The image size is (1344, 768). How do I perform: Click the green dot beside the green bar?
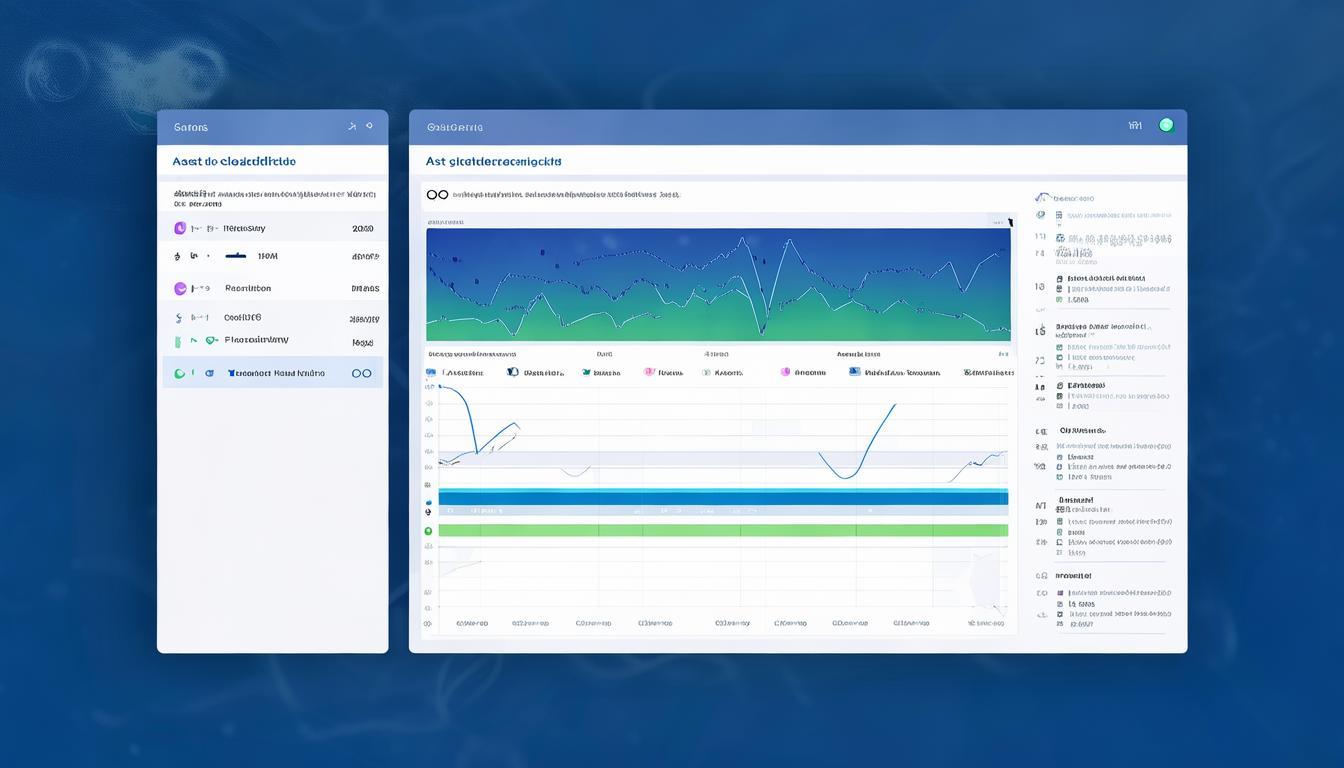[x=429, y=531]
